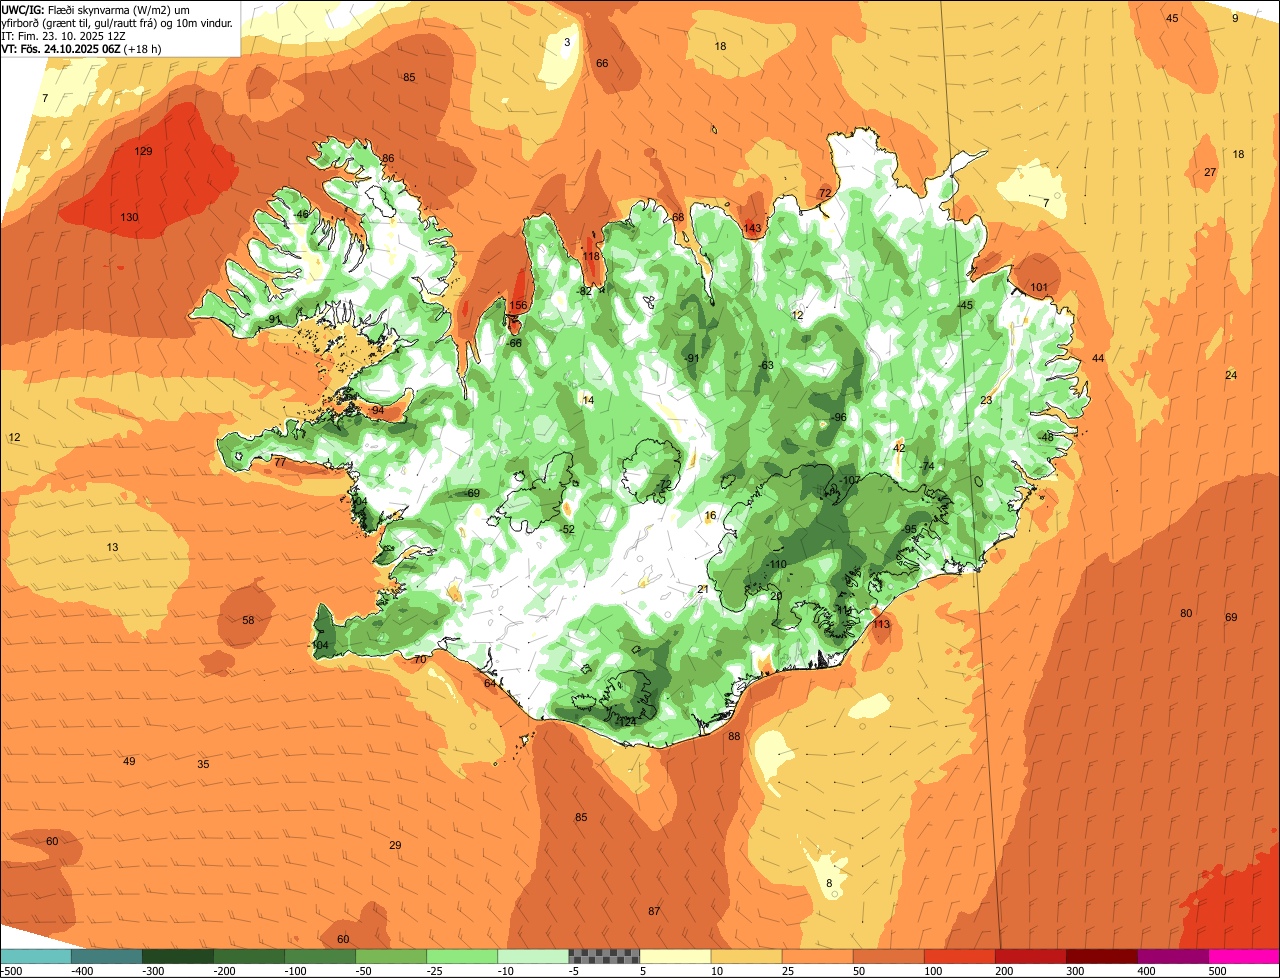Click the '104' value on Reykjanes peninsula
Image resolution: width=1280 pixels, height=978 pixels.
[x=319, y=646]
